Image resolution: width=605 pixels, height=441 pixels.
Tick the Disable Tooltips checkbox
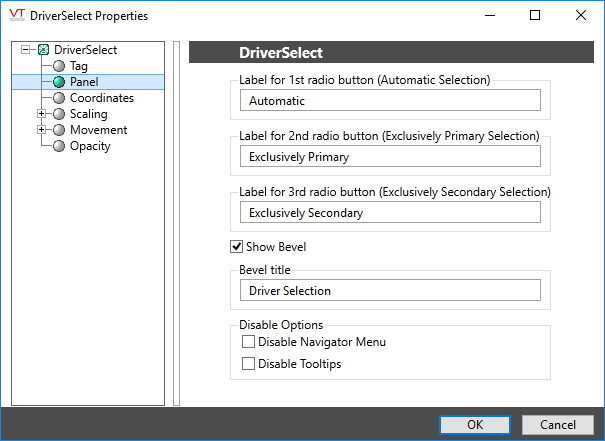point(248,364)
